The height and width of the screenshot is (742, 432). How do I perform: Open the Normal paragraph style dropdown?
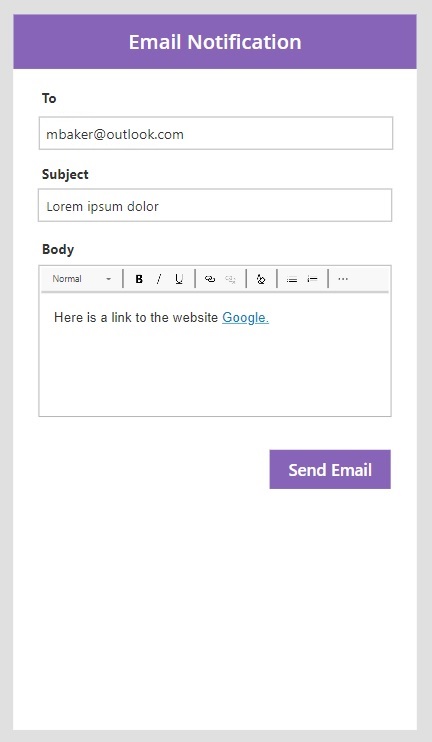(x=81, y=279)
